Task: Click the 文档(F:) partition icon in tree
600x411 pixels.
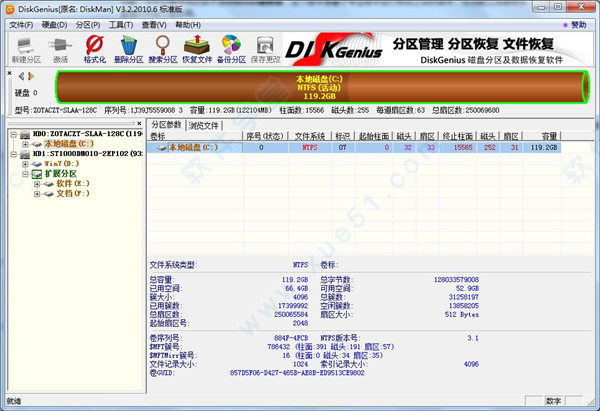Action: pyautogui.click(x=49, y=194)
